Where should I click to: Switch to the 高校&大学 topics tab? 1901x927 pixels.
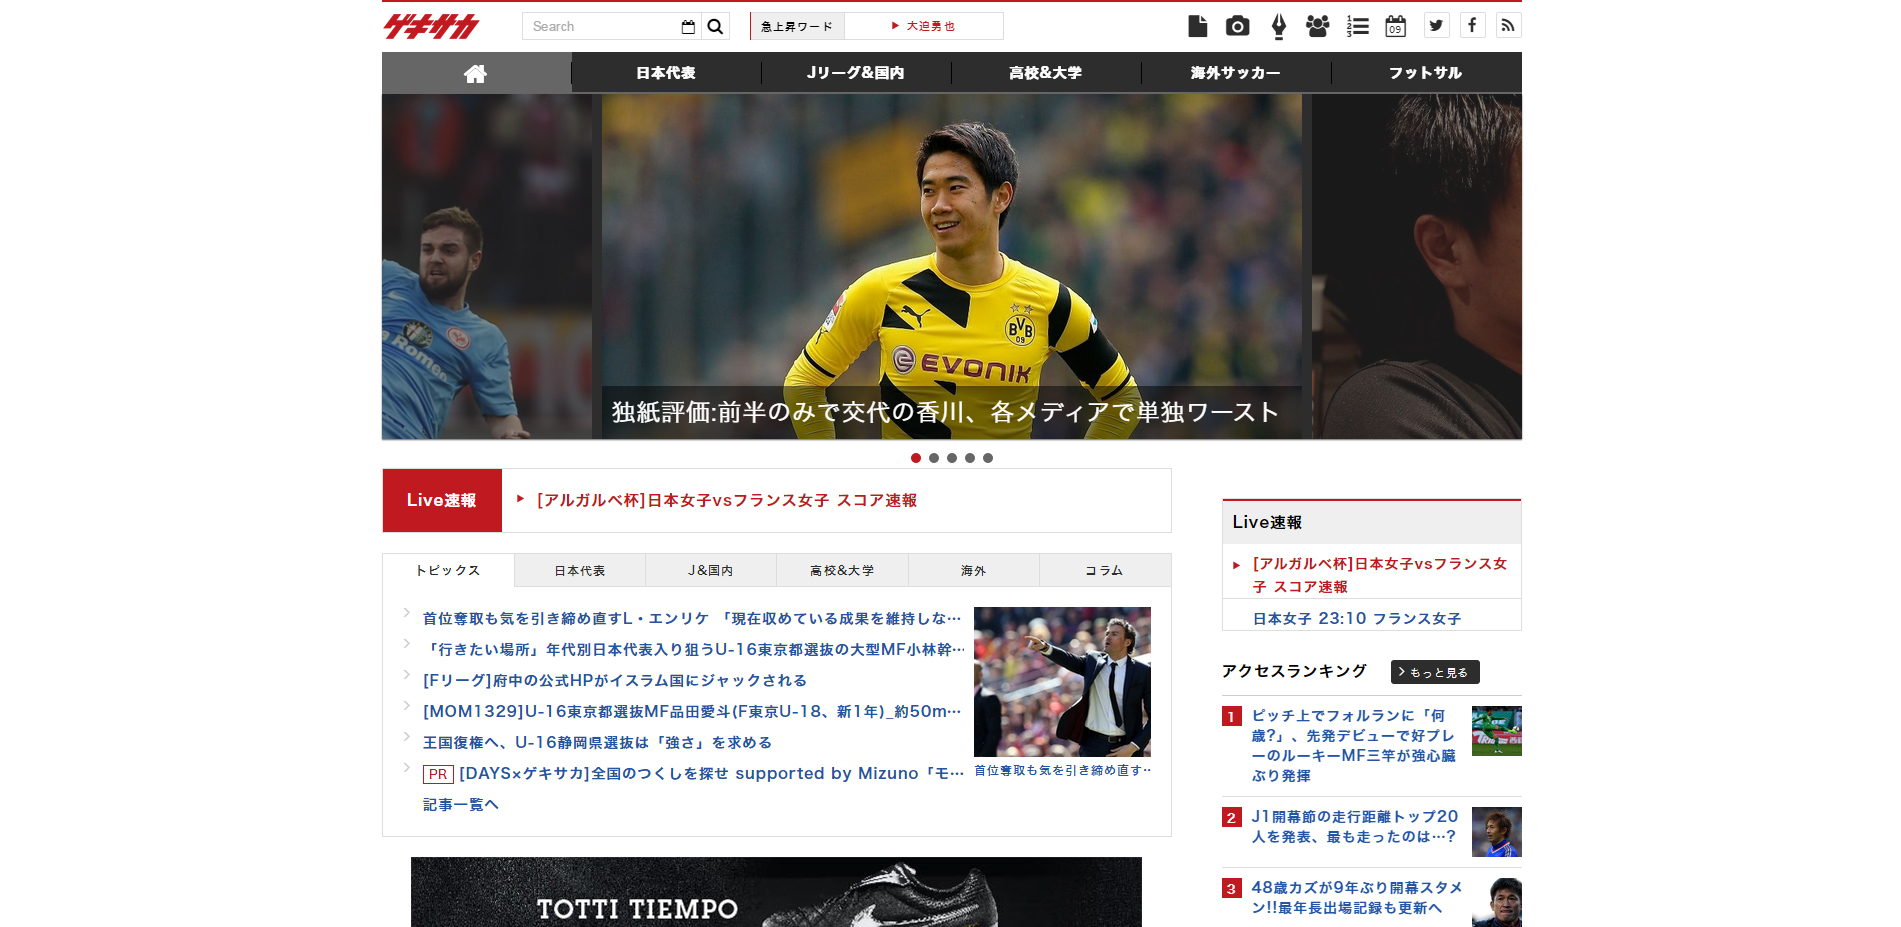(x=841, y=571)
